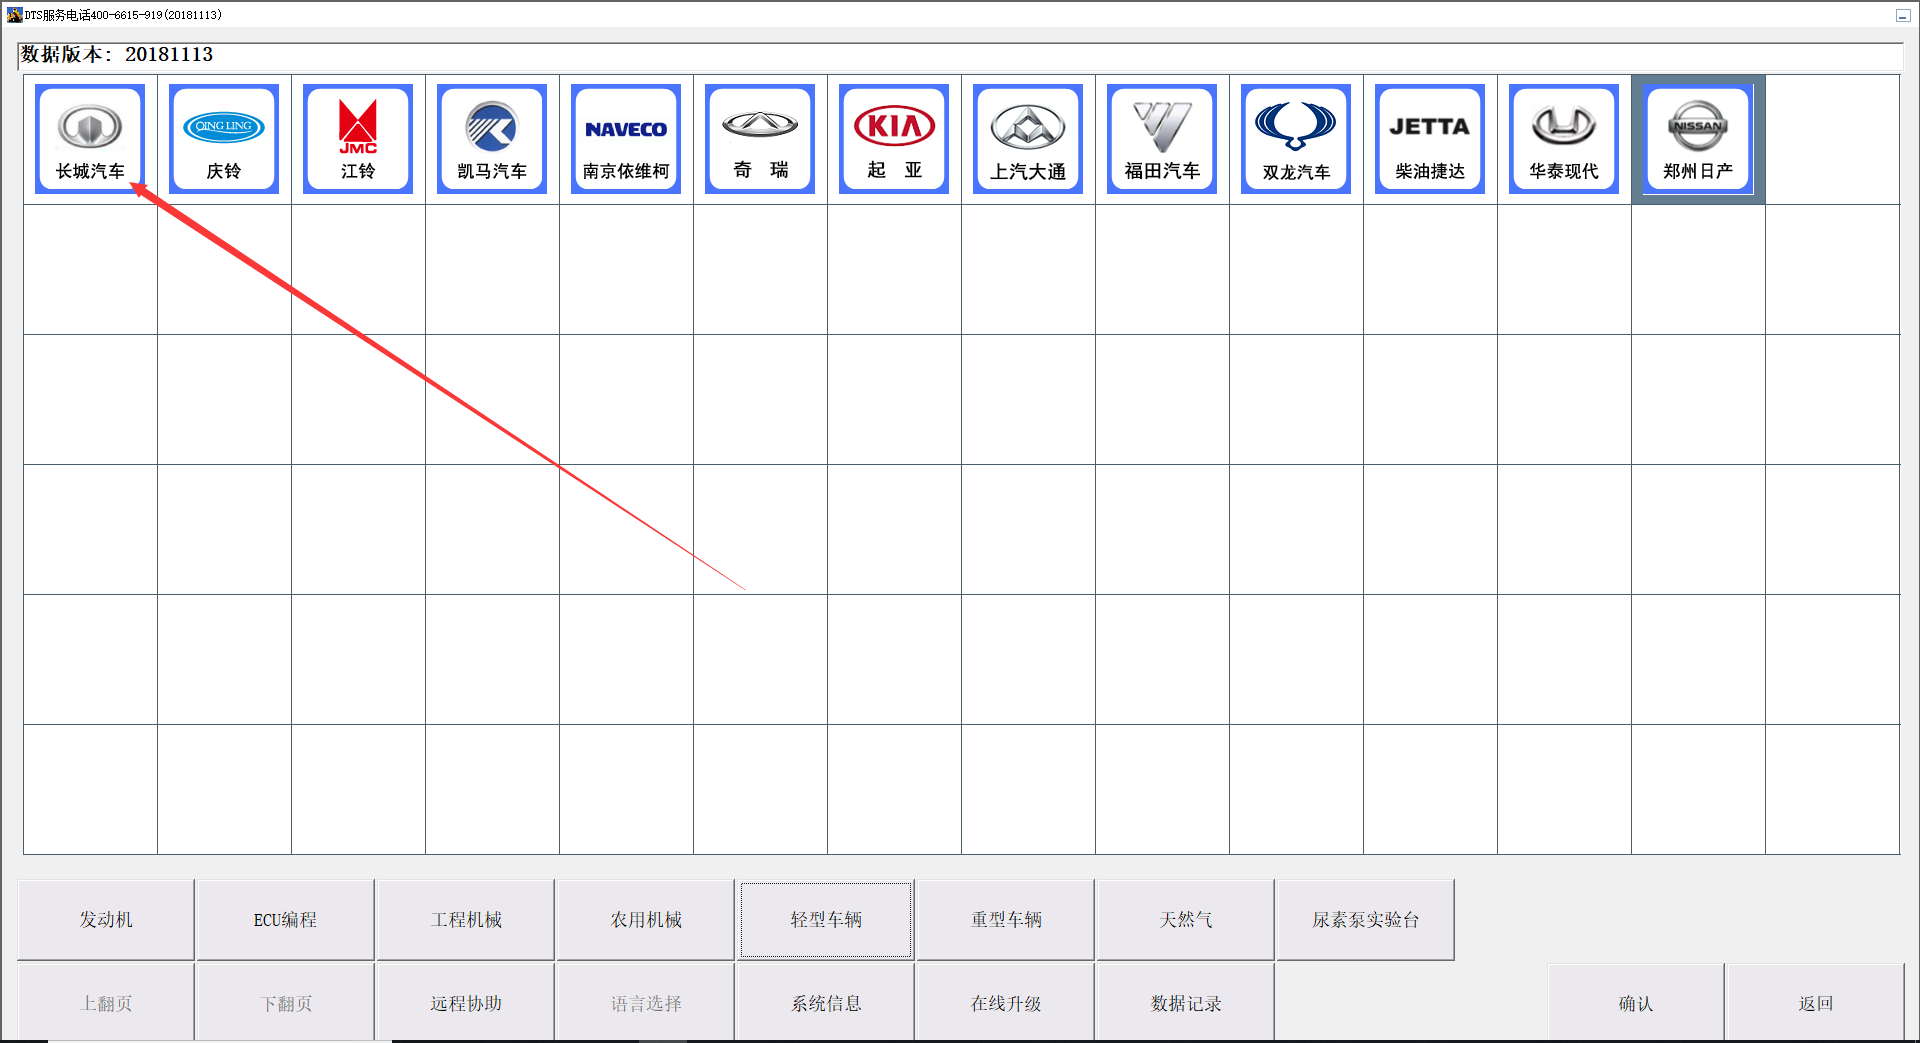Select the Great Wall 长城汽车 brand icon
Viewport: 1920px width, 1043px height.
[x=90, y=139]
